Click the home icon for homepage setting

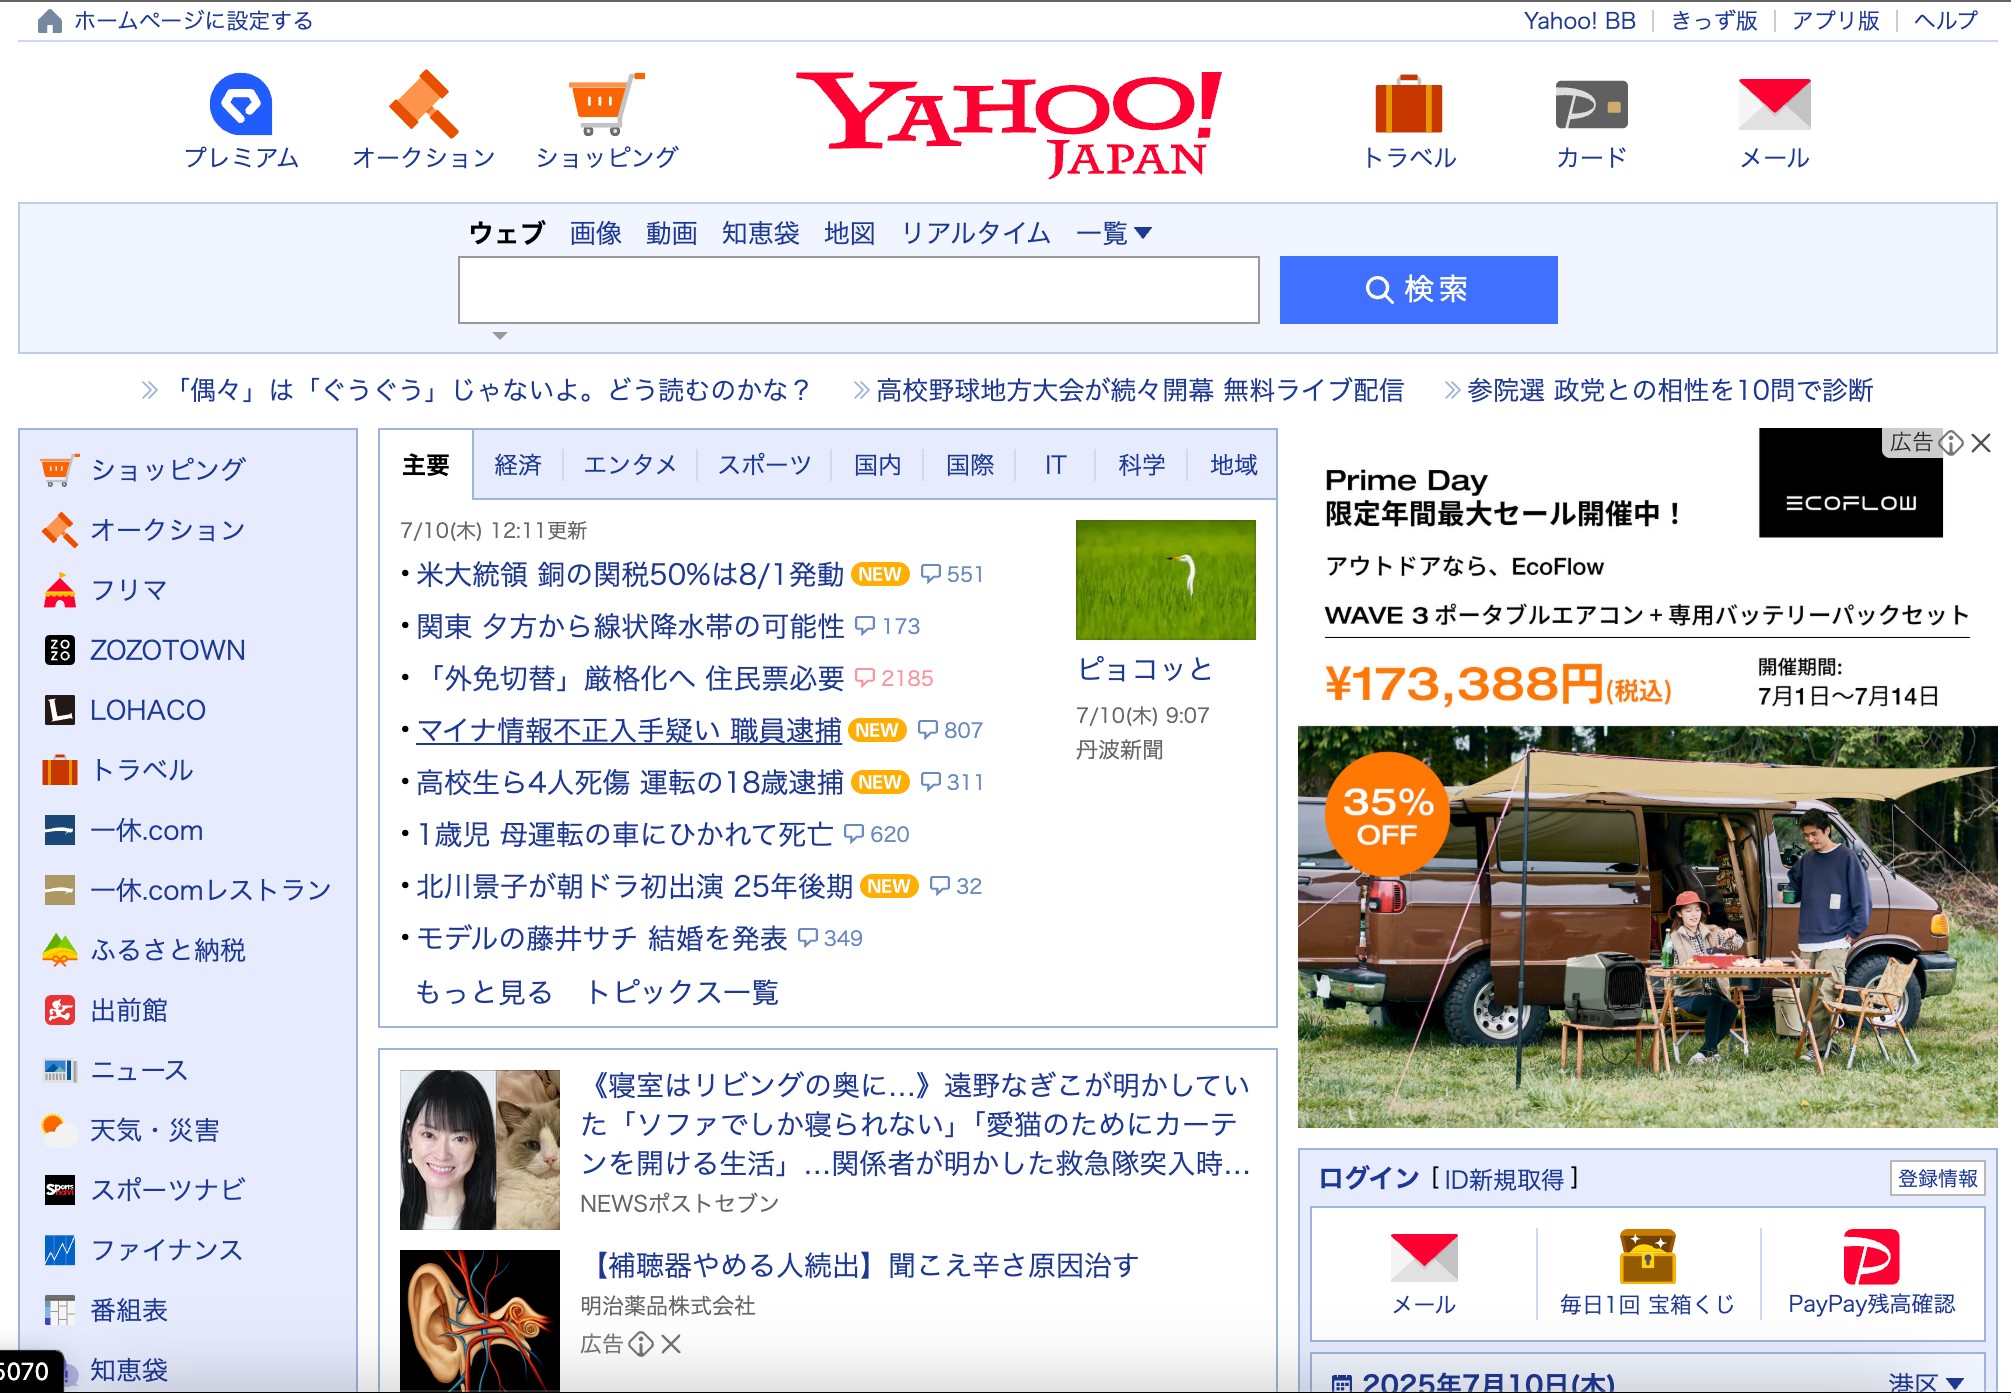49,21
